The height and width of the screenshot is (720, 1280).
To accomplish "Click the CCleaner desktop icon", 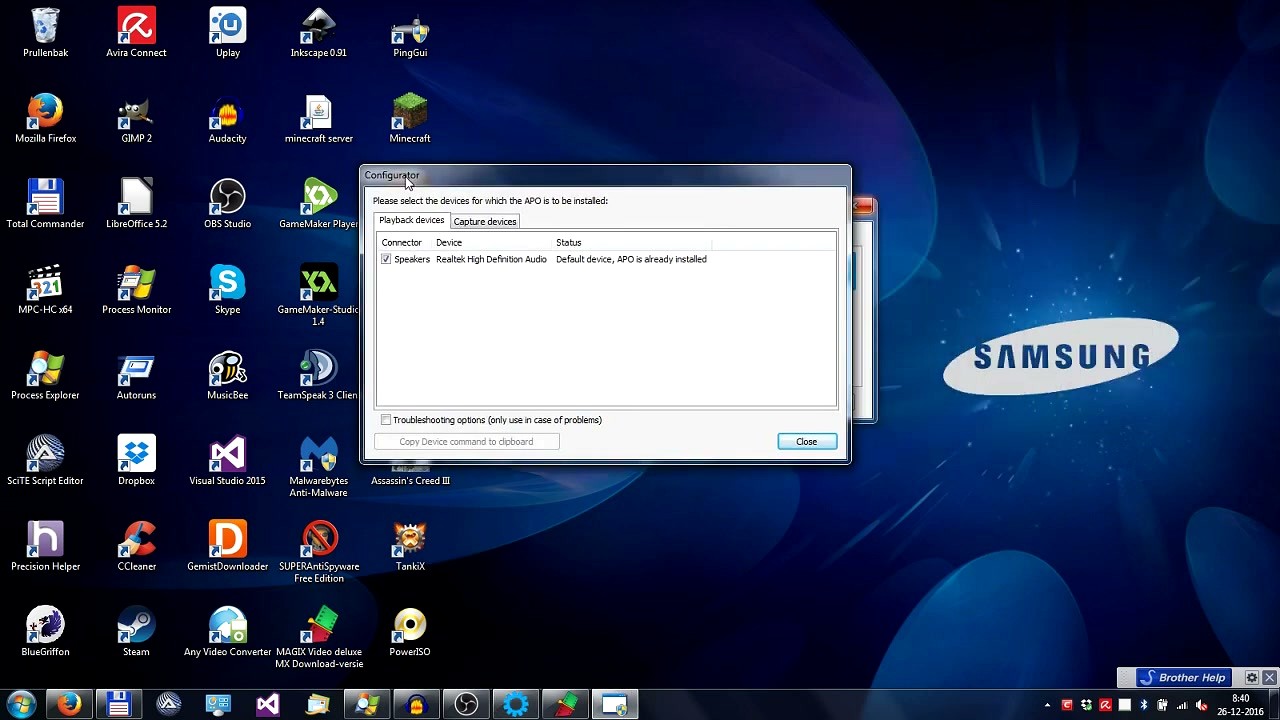I will point(136,545).
